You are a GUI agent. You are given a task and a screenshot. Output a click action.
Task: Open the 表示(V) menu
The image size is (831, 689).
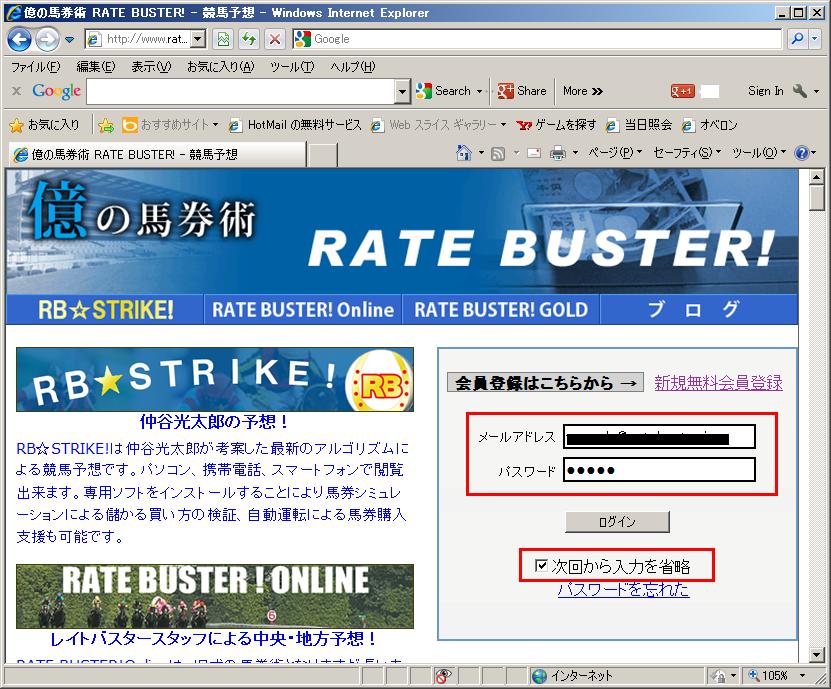[151, 67]
